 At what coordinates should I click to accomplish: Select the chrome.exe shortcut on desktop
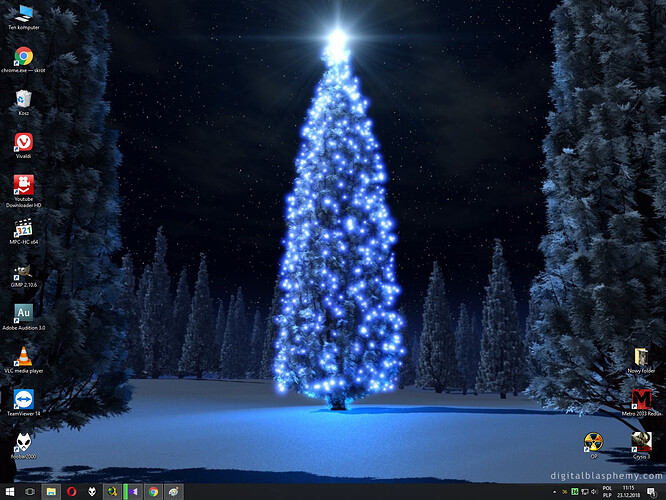[x=23, y=56]
